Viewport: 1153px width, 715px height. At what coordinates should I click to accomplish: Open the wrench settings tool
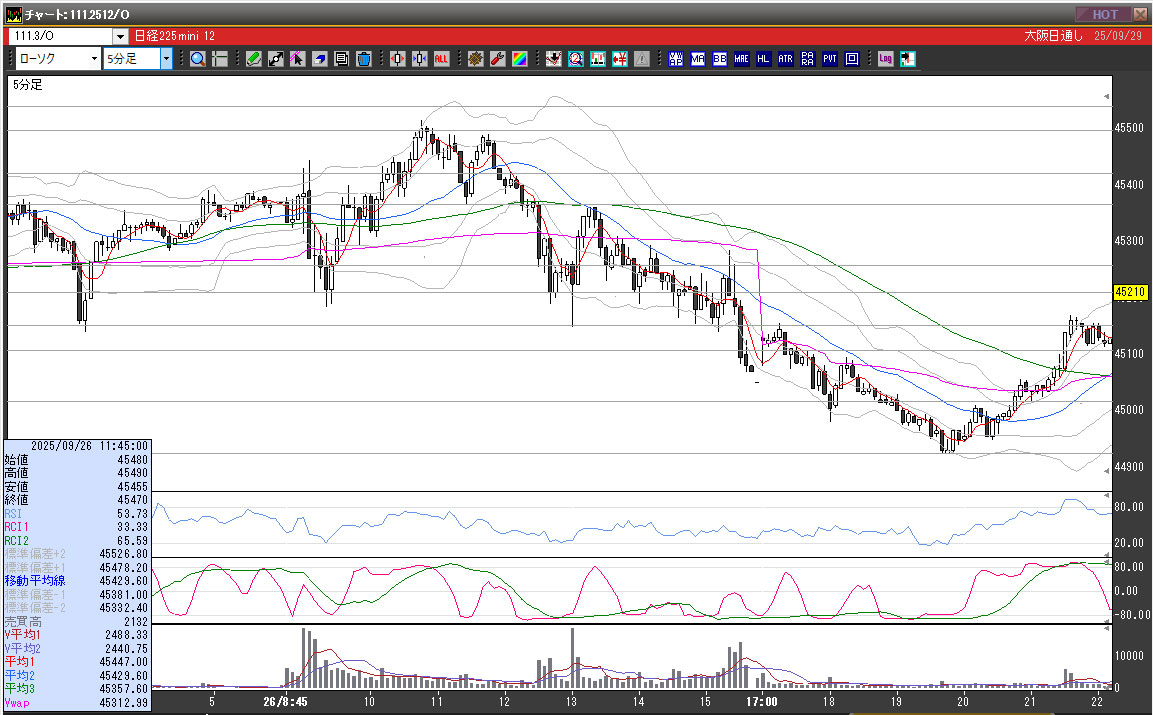497,59
